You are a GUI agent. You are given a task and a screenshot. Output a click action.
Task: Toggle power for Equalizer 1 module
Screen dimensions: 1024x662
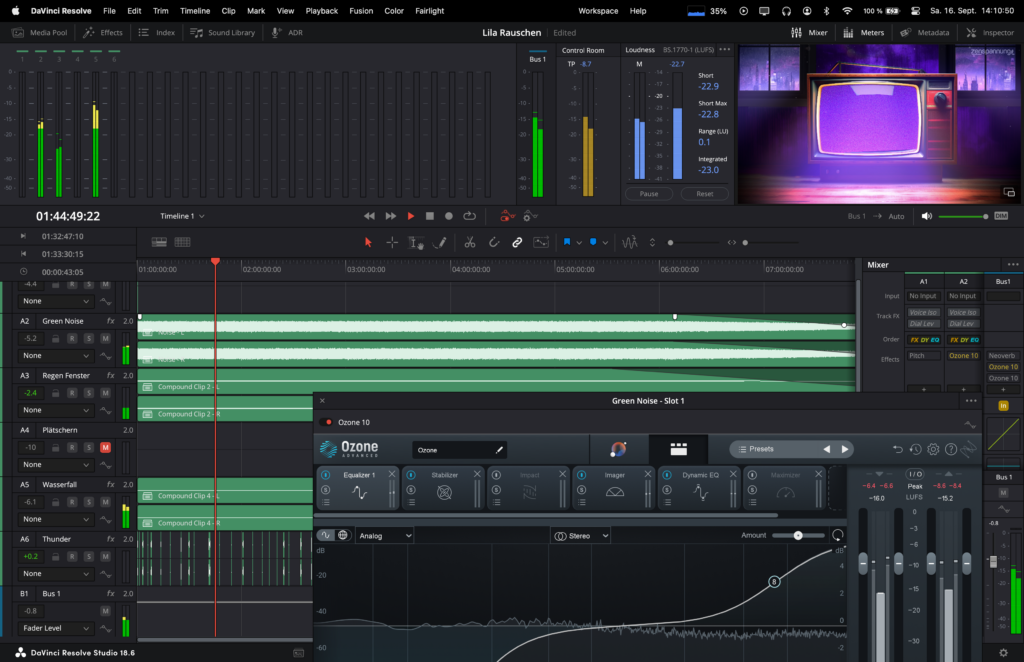pos(325,475)
